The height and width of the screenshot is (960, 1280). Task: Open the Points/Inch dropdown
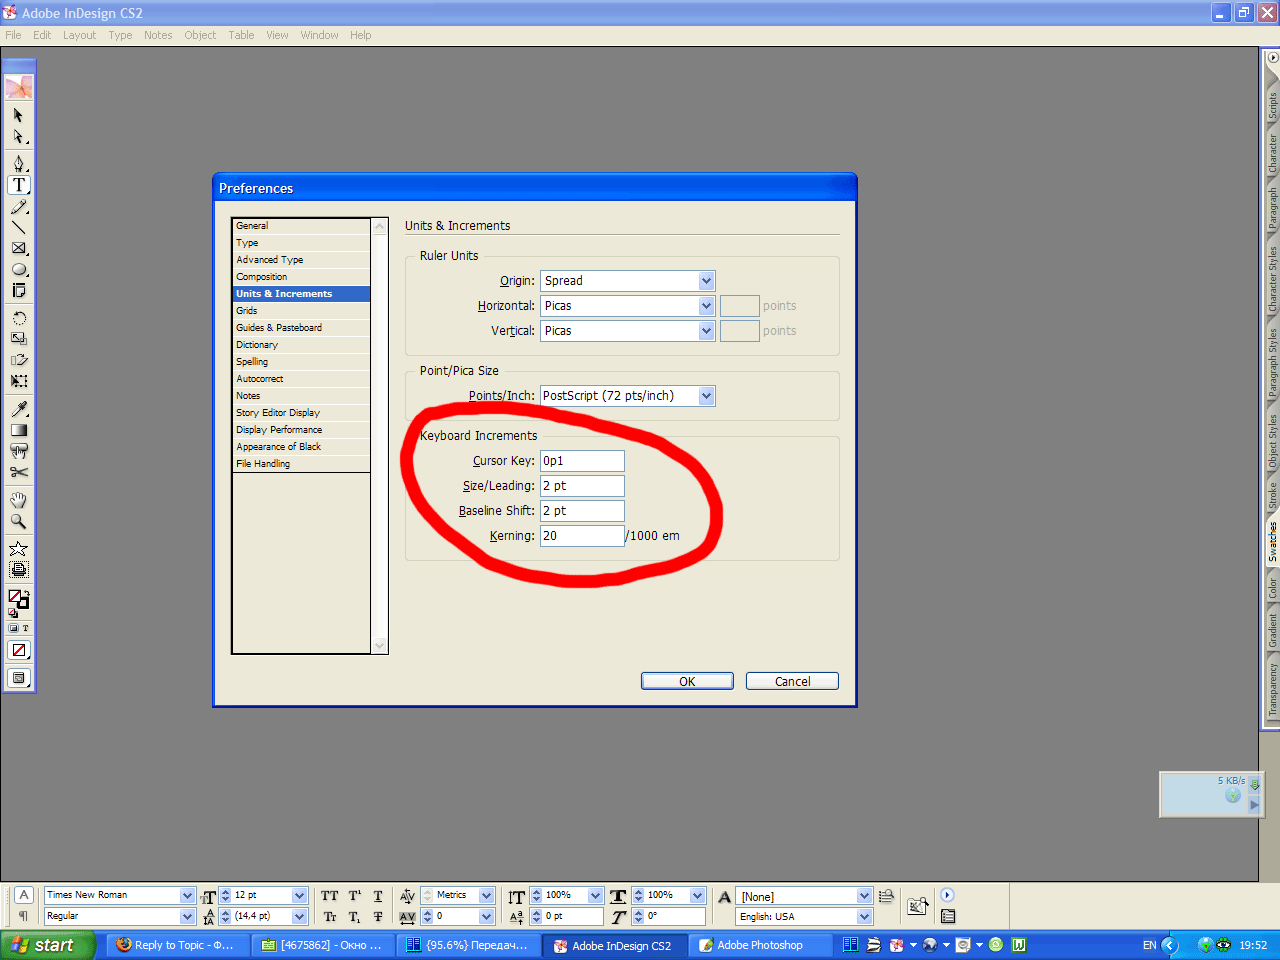[628, 396]
